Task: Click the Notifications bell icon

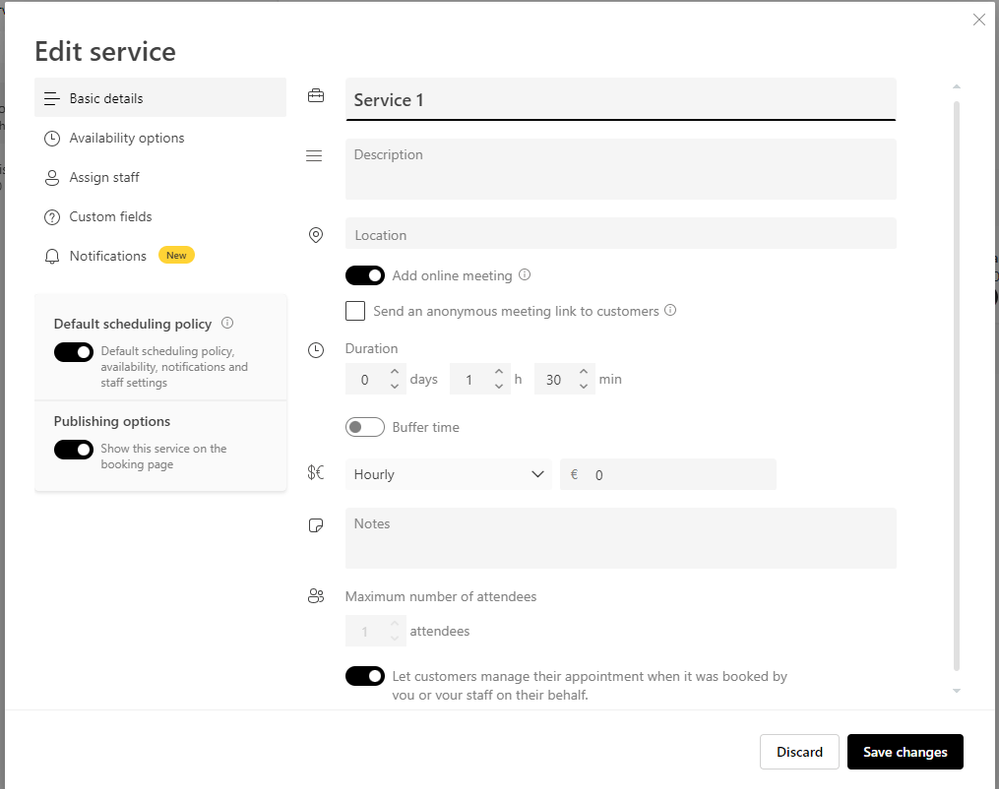Action: (x=52, y=256)
